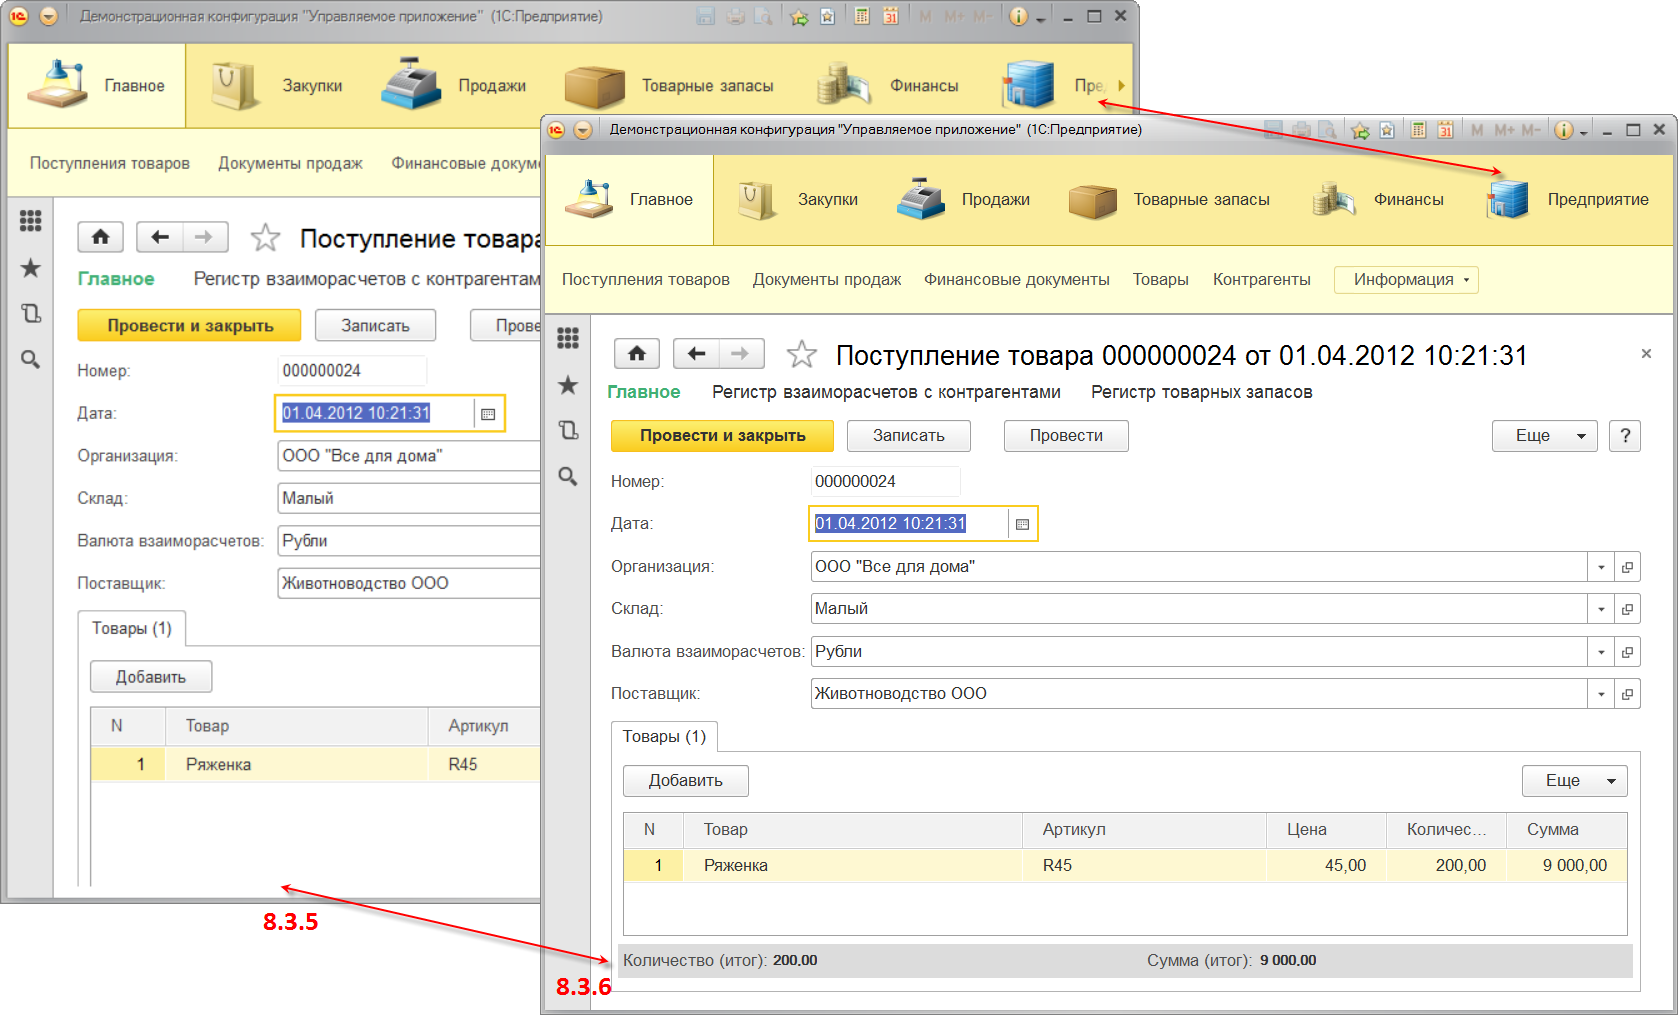Open date calendar picker in back window
1678x1015 pixels.
488,414
